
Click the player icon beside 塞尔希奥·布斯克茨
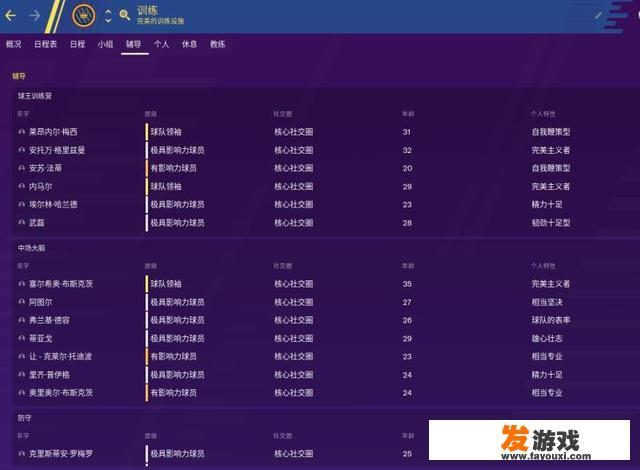22,284
